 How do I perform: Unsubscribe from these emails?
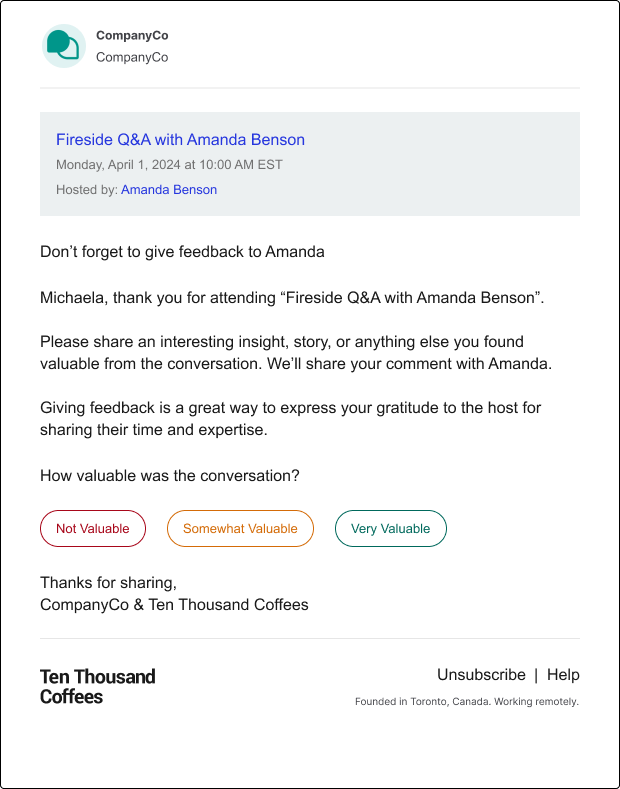click(481, 675)
